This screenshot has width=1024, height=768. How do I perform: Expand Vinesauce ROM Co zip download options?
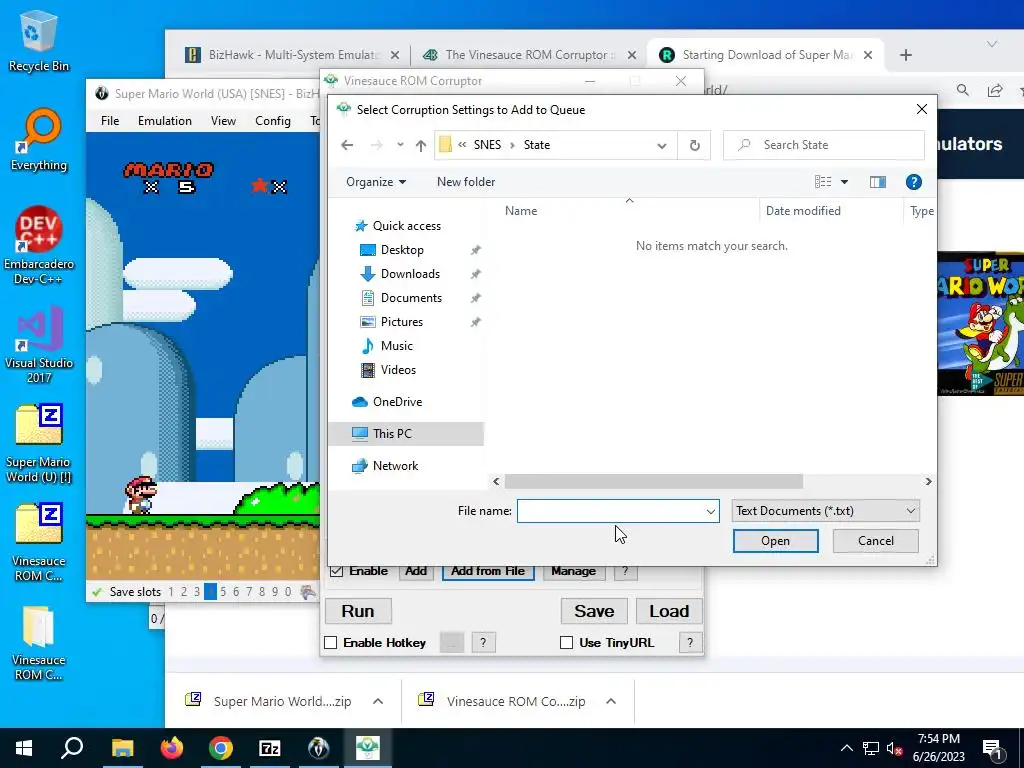point(611,701)
